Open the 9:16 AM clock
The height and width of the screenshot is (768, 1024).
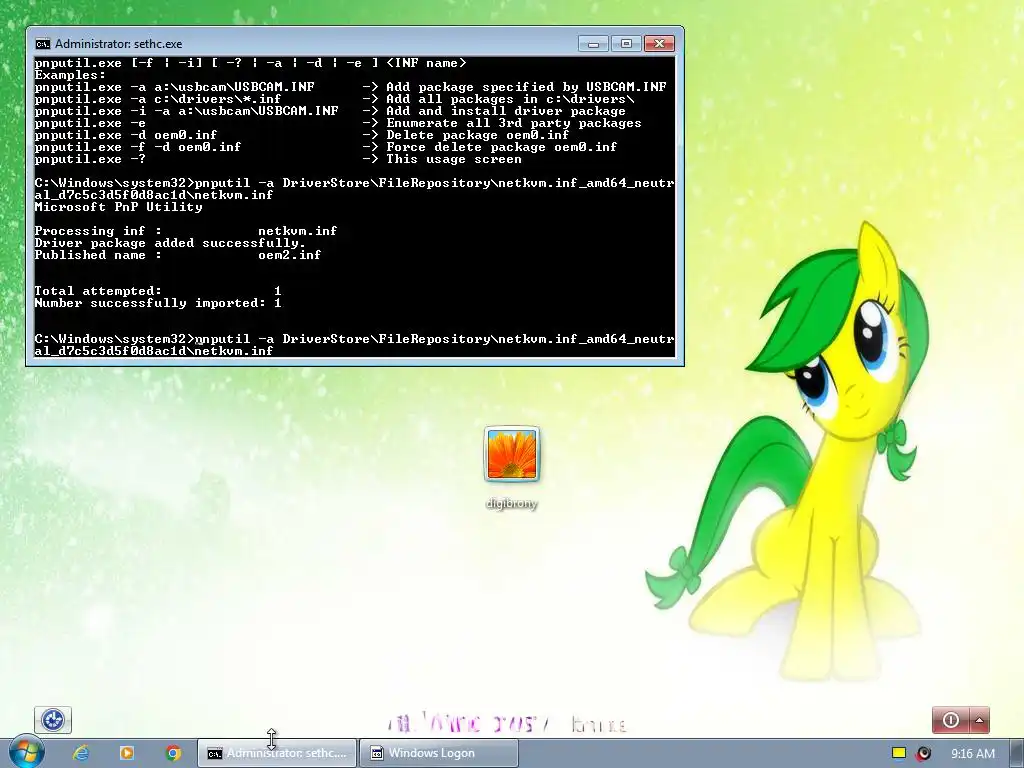[x=973, y=754]
